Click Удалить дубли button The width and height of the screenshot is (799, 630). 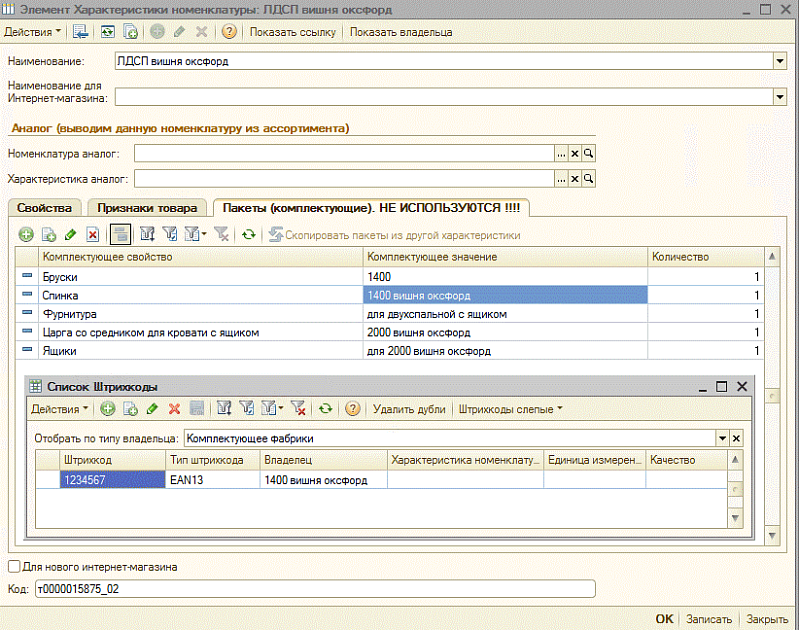[409, 409]
